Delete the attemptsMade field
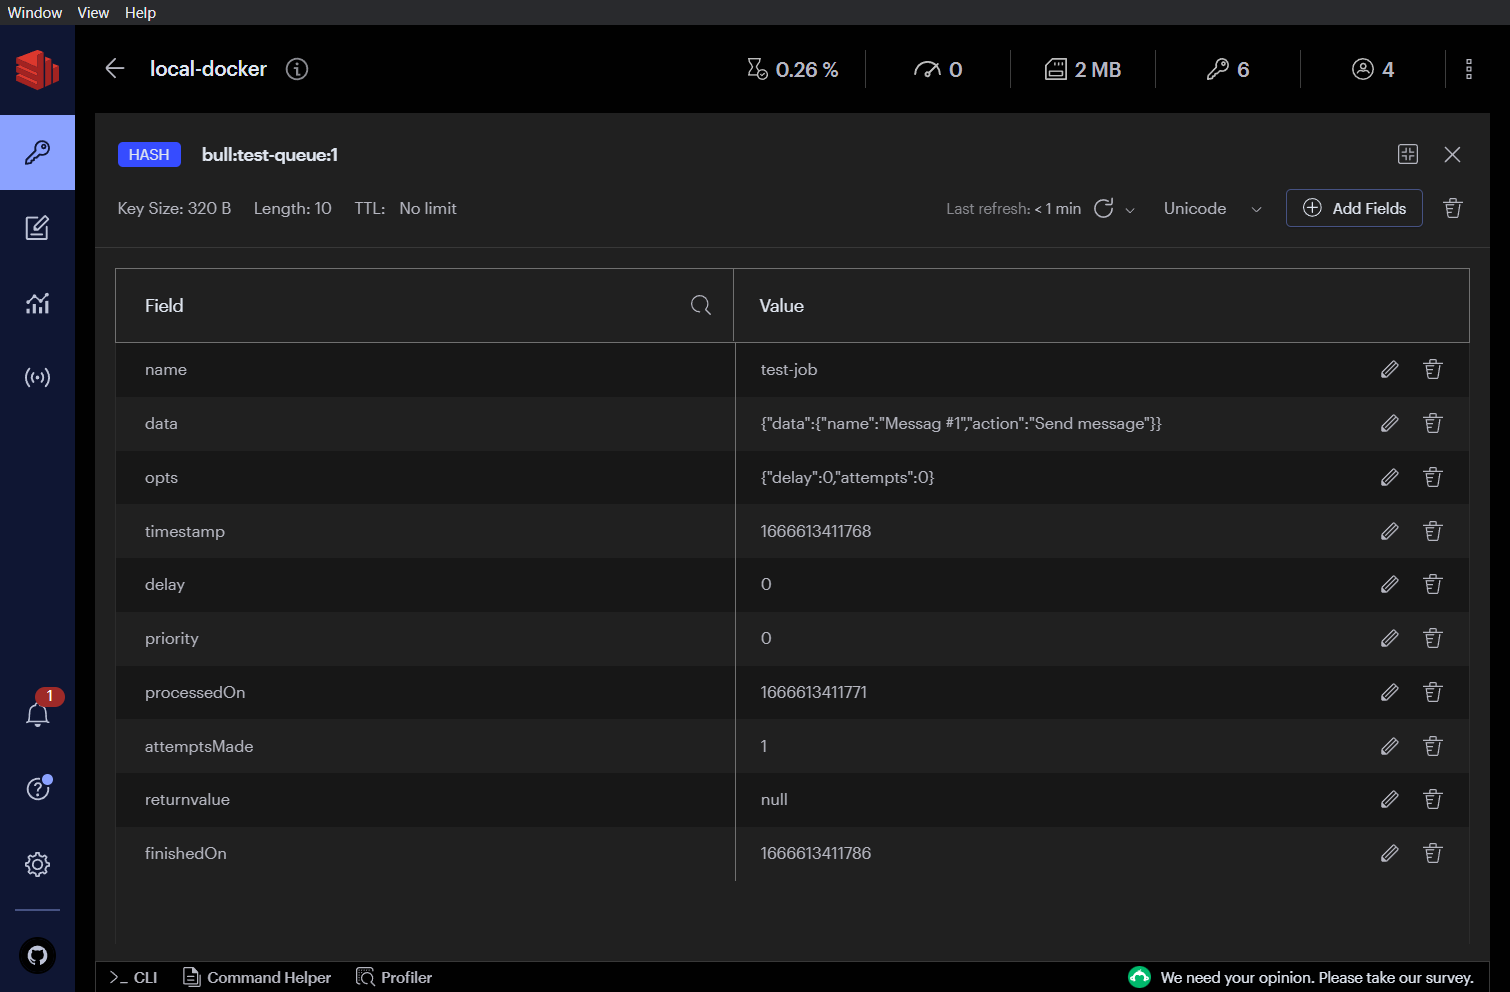Viewport: 1510px width, 992px height. click(x=1433, y=746)
